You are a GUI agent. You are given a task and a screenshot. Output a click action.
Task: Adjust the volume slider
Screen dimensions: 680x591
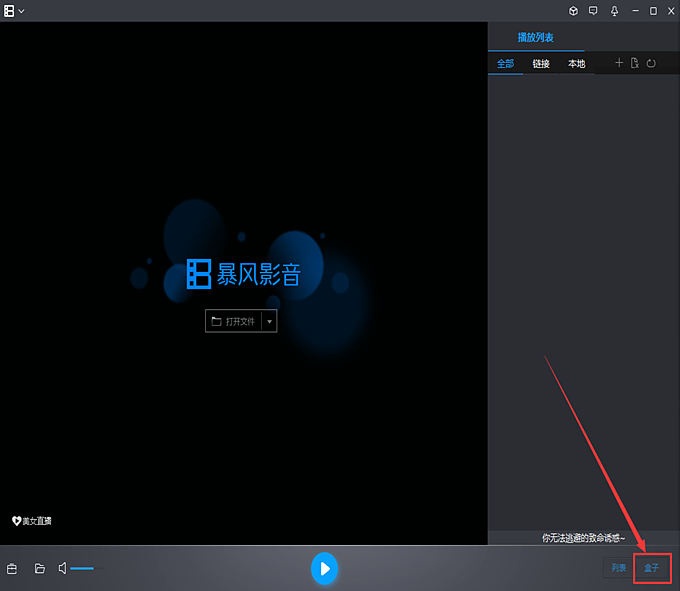coord(87,568)
